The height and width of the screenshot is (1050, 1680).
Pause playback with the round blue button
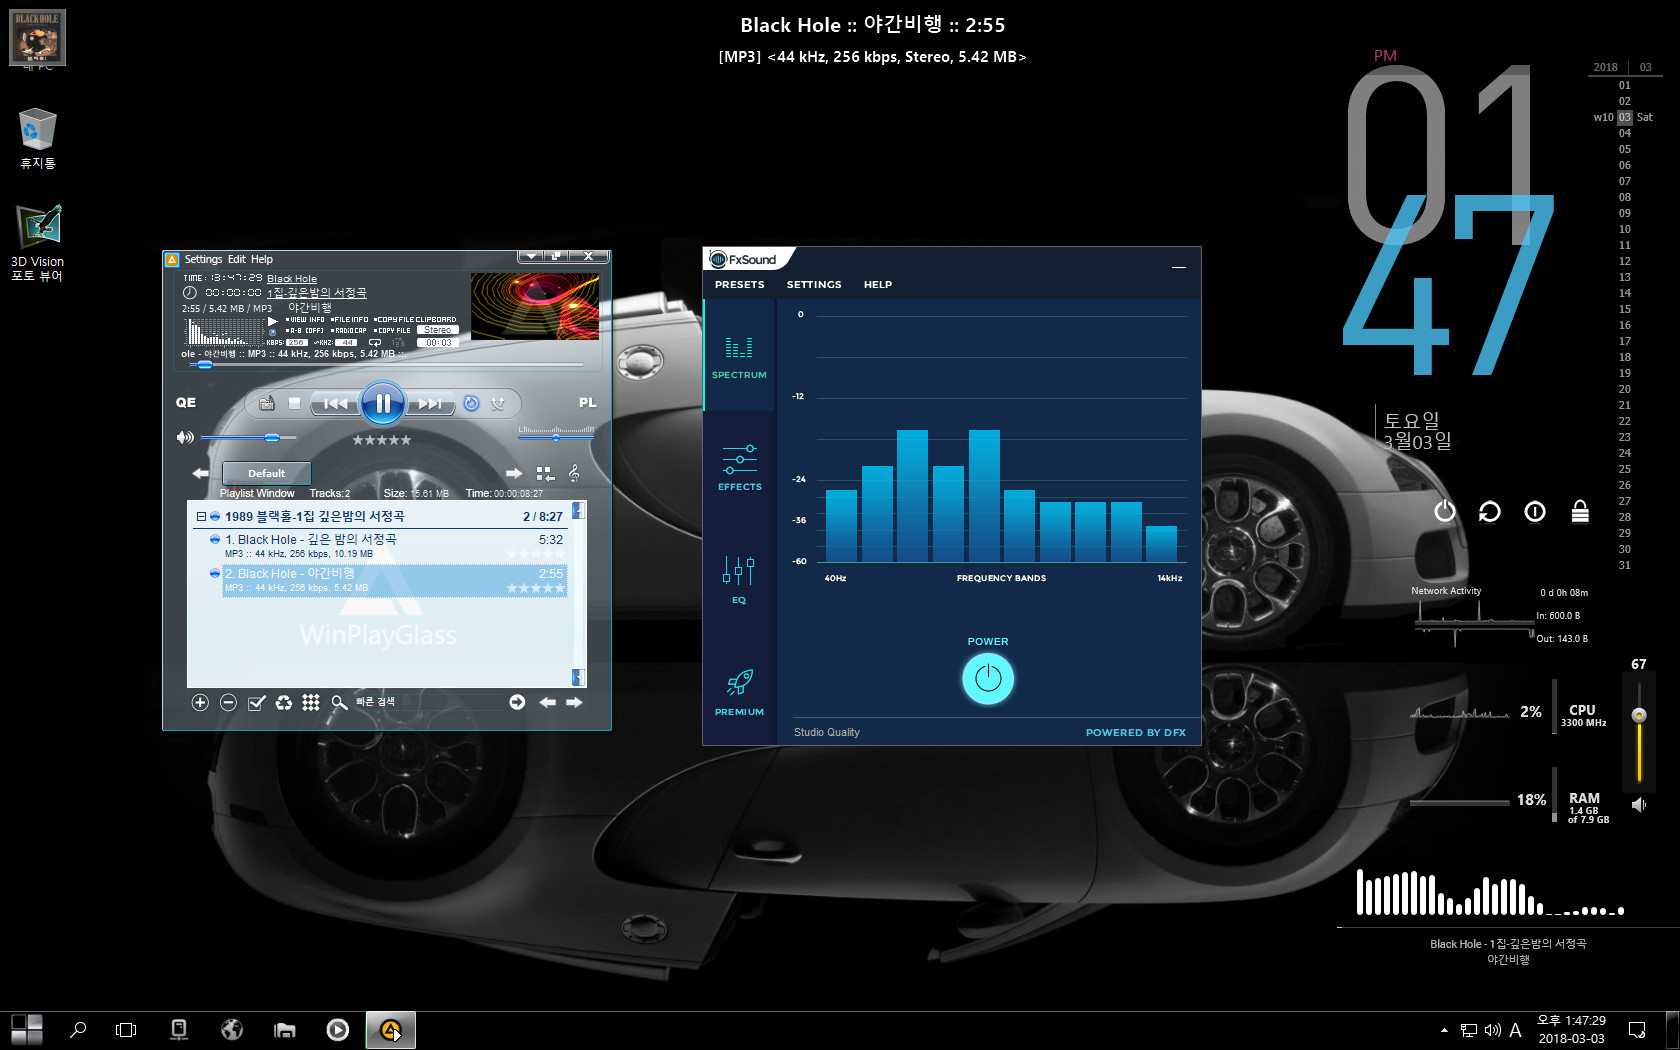click(x=382, y=403)
